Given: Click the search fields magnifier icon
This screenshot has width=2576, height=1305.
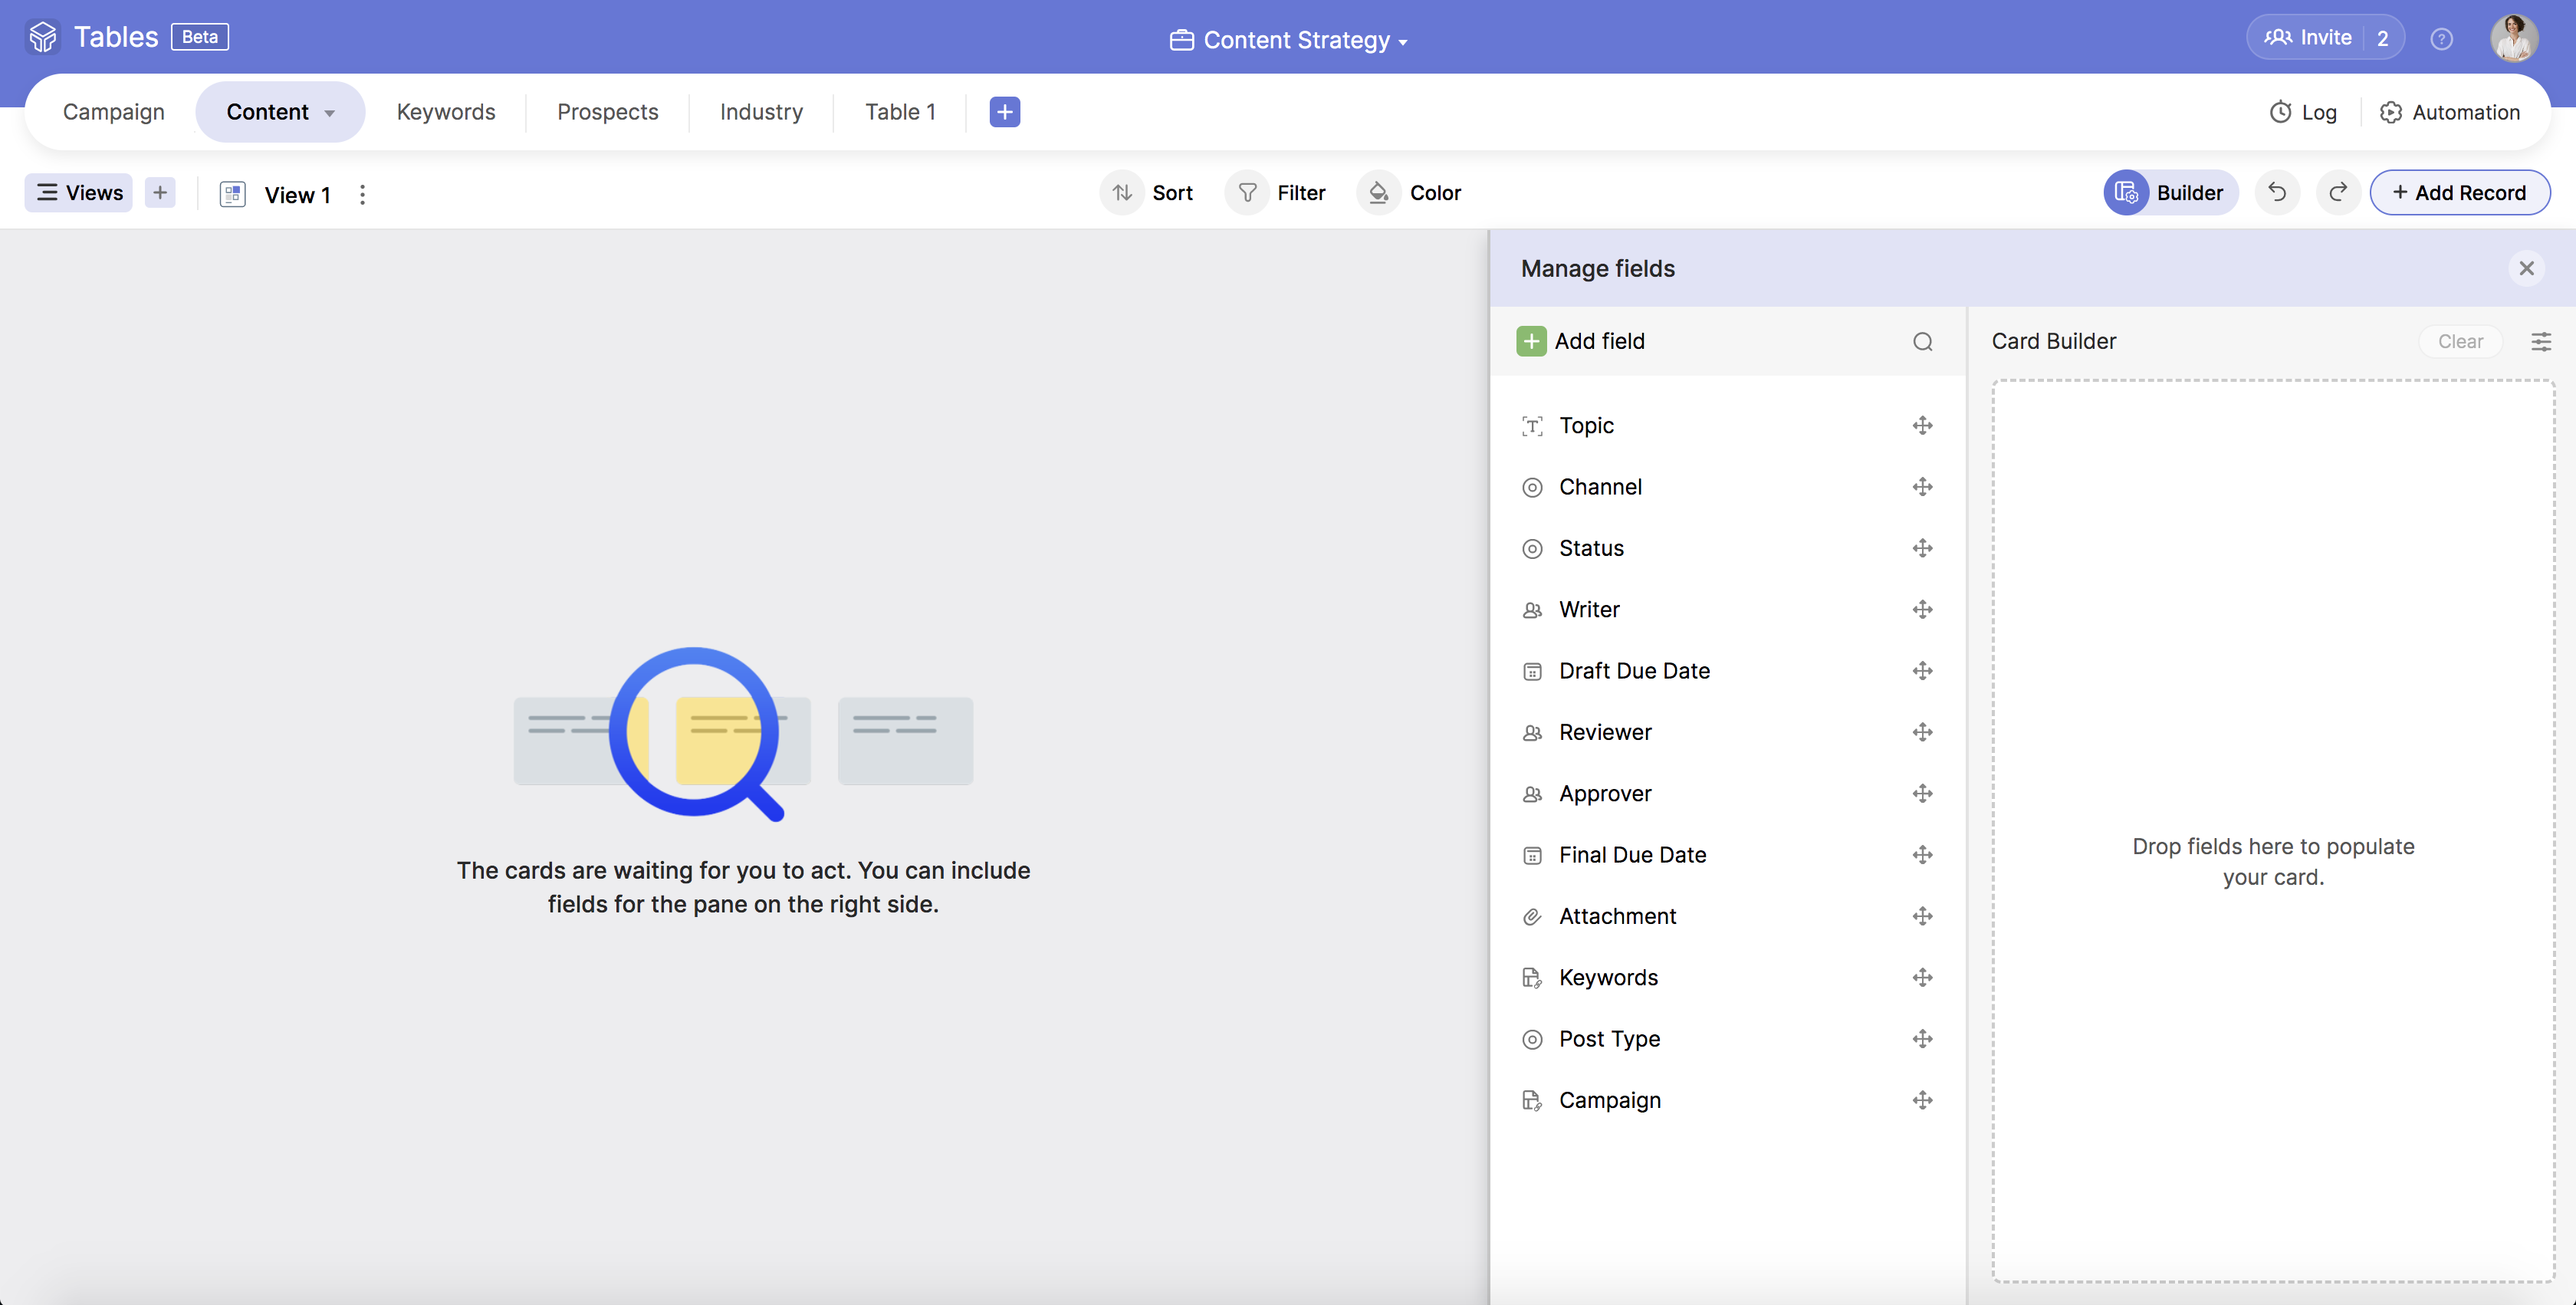Looking at the screenshot, I should tap(1922, 342).
